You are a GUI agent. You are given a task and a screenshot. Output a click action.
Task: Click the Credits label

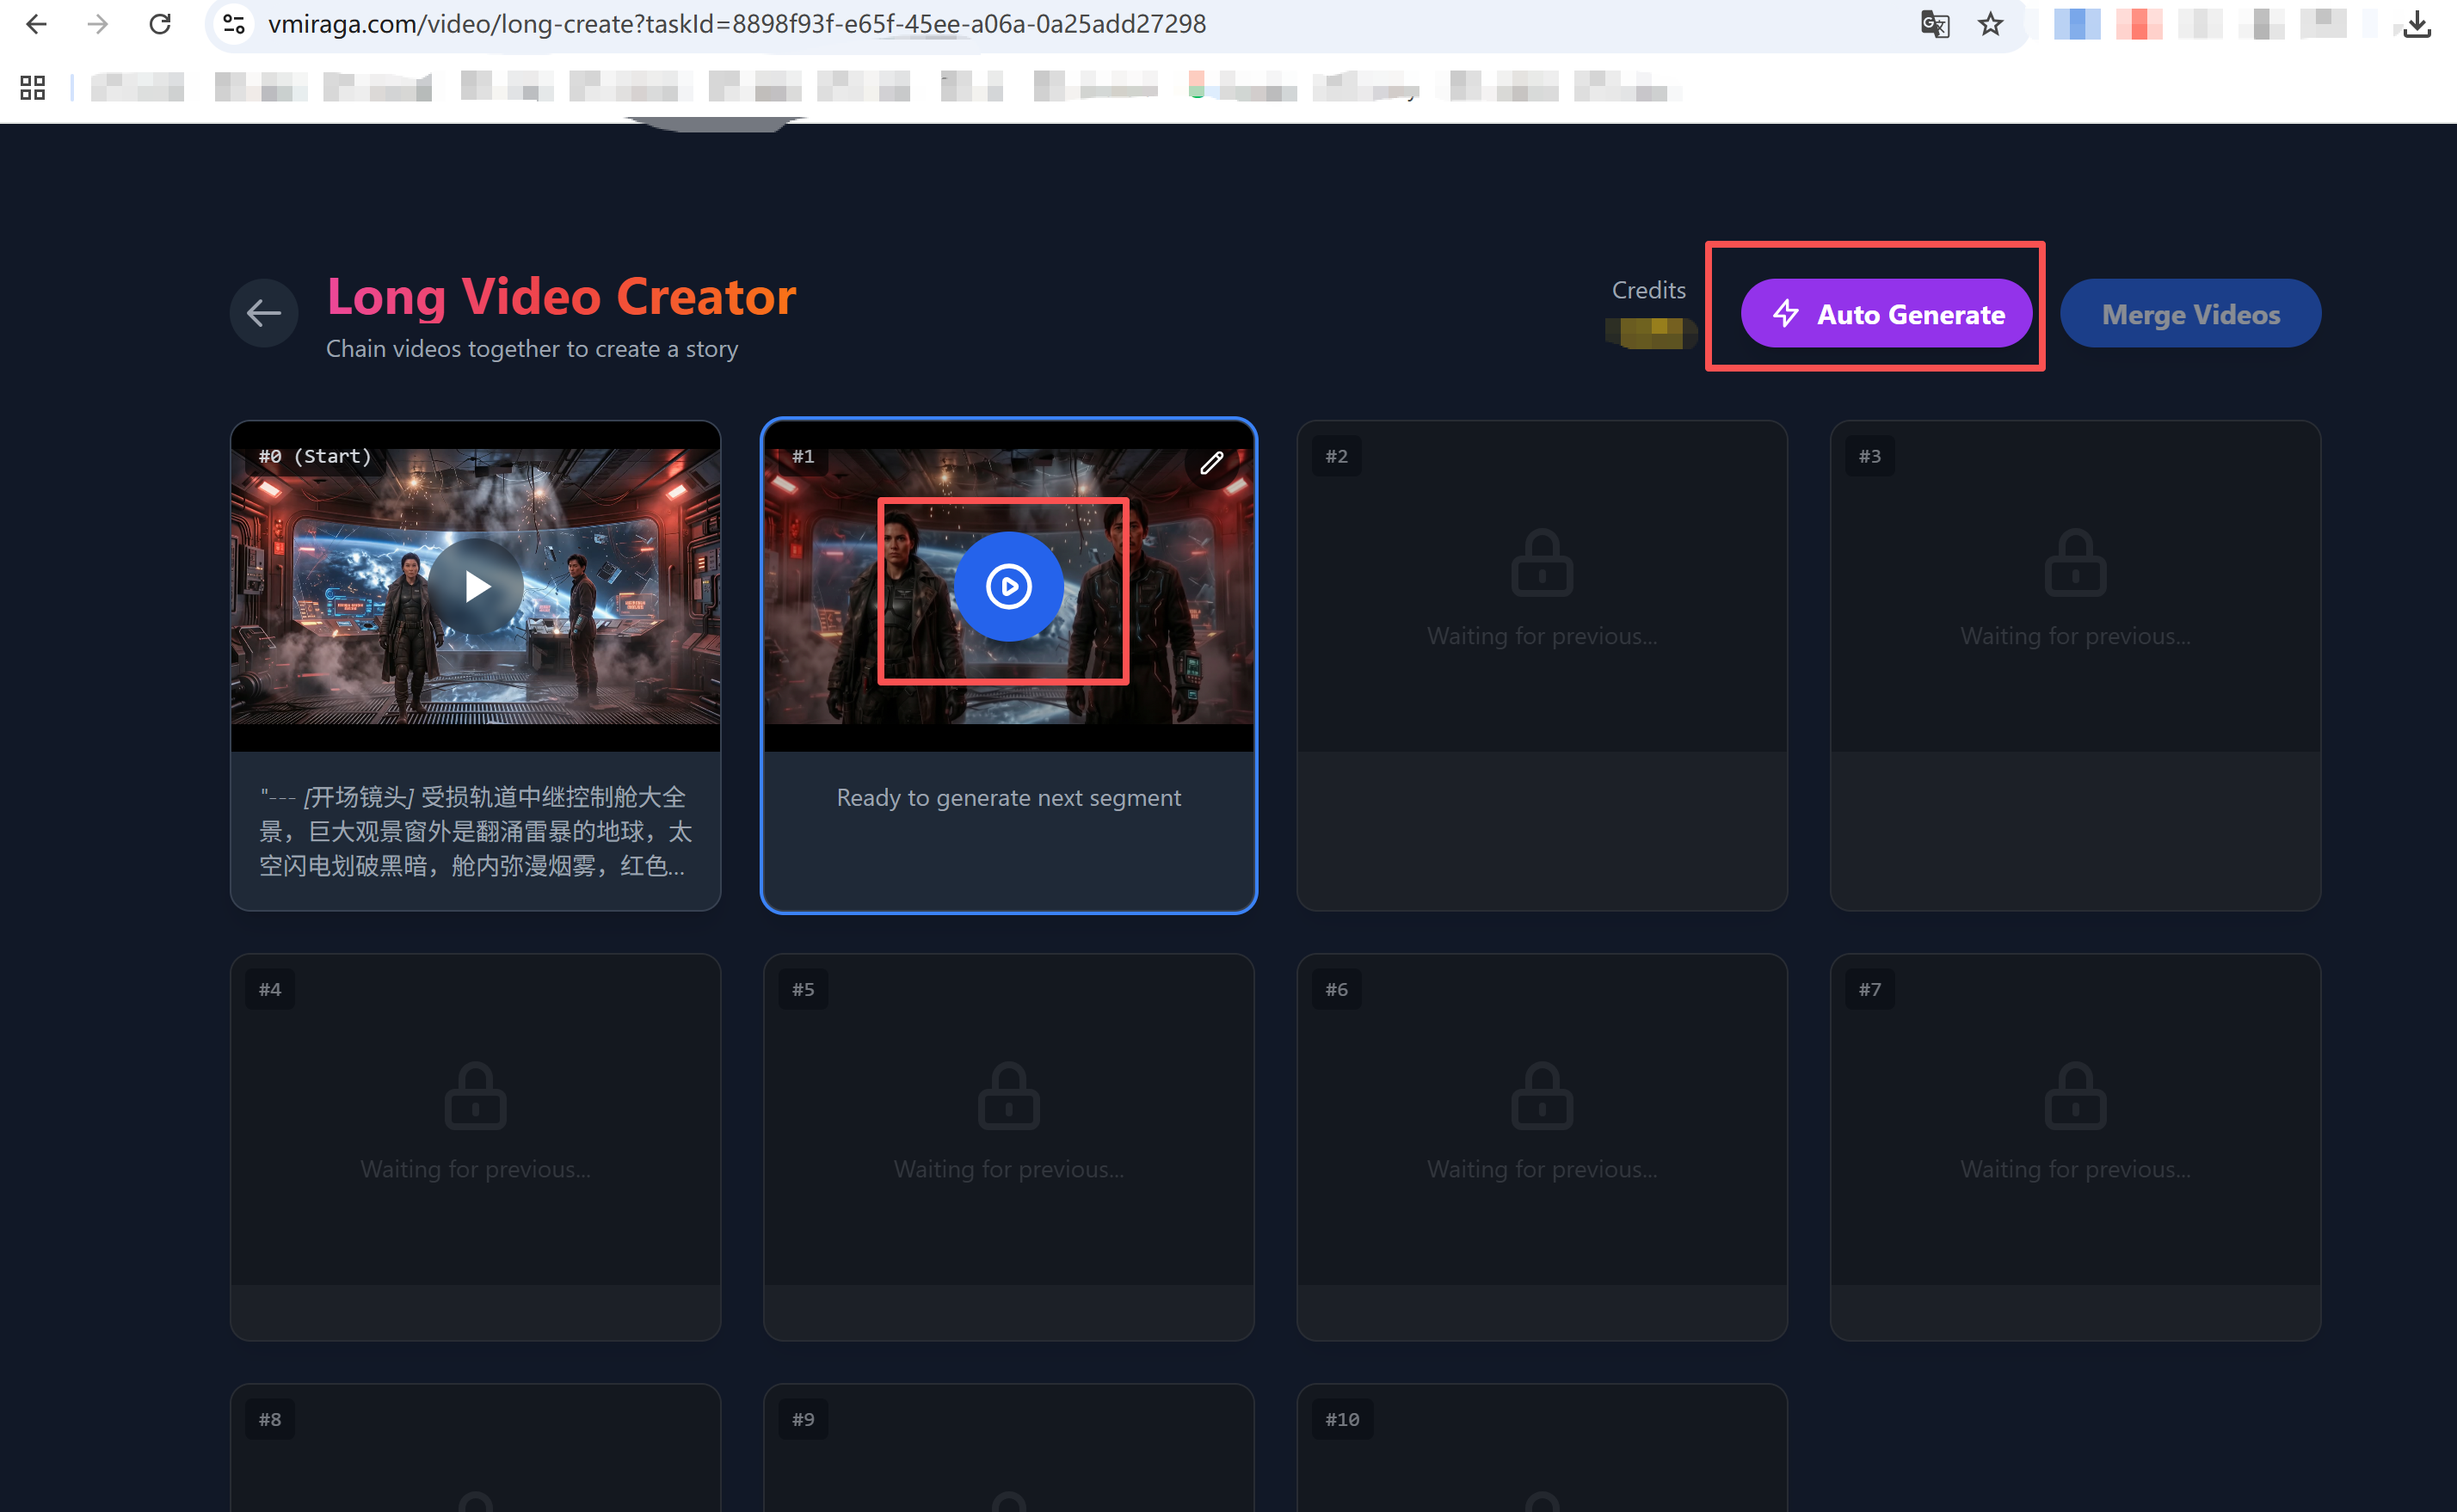1648,290
